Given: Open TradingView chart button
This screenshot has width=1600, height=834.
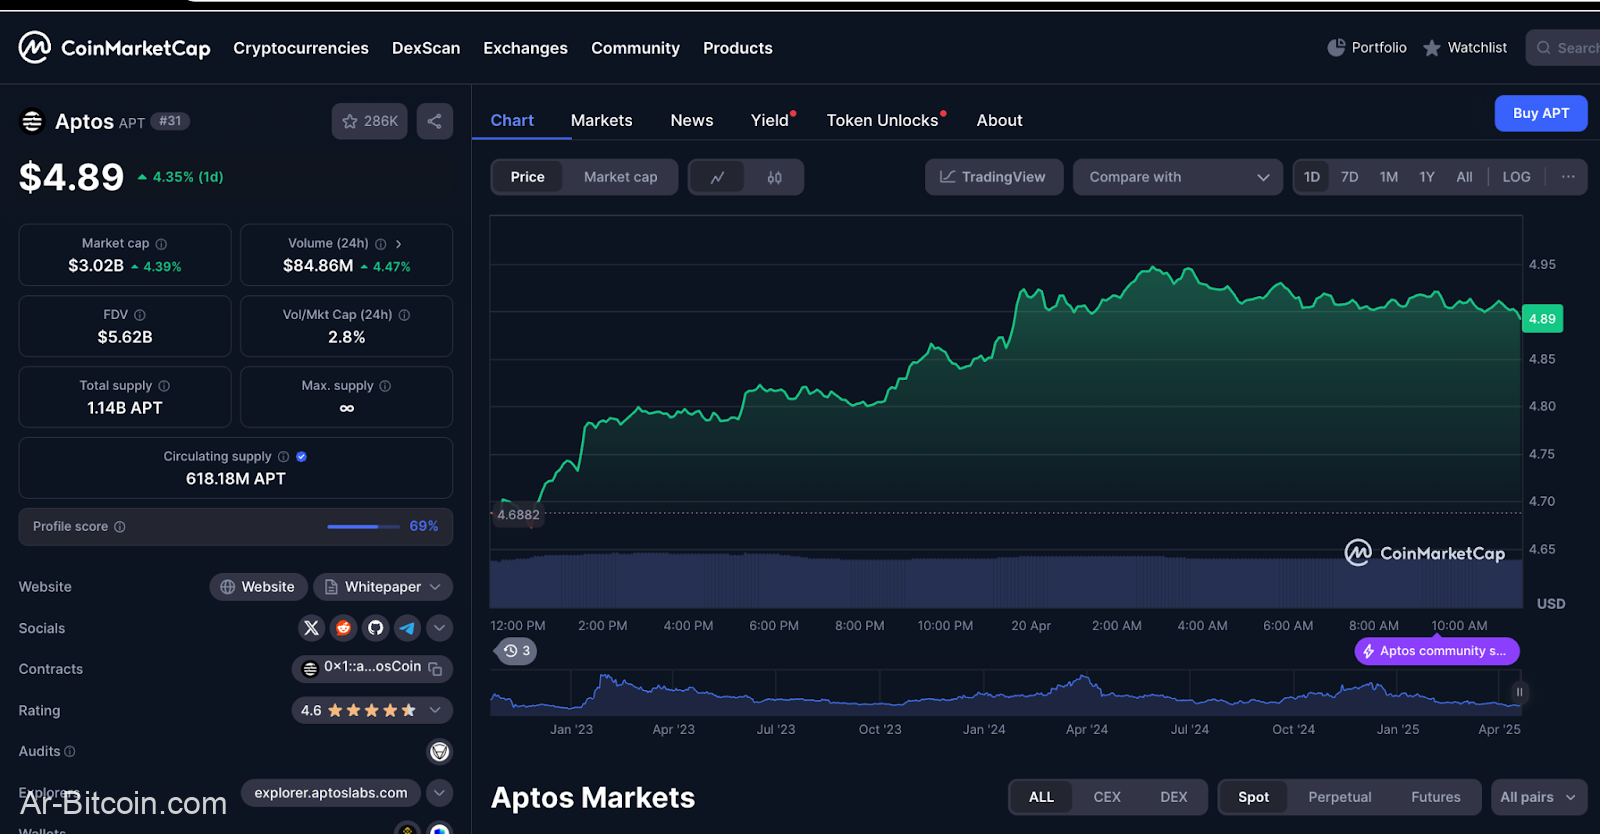Looking at the screenshot, I should point(994,177).
